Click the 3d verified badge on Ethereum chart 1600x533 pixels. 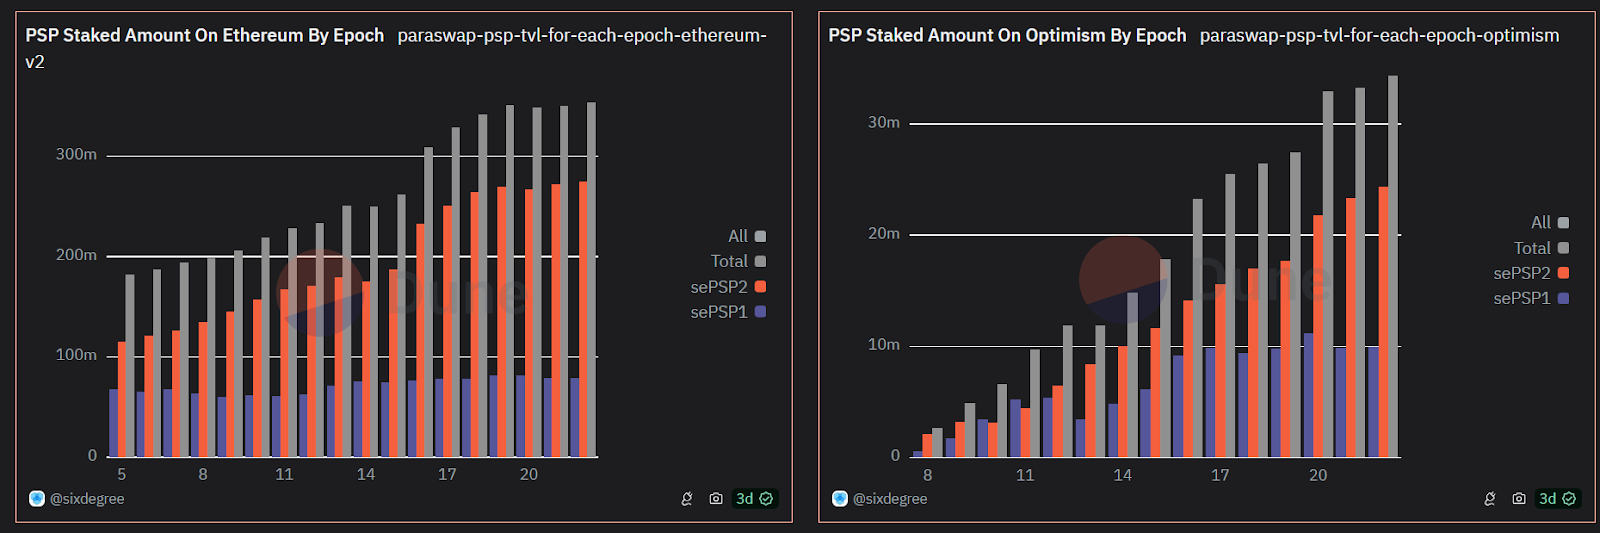point(754,498)
